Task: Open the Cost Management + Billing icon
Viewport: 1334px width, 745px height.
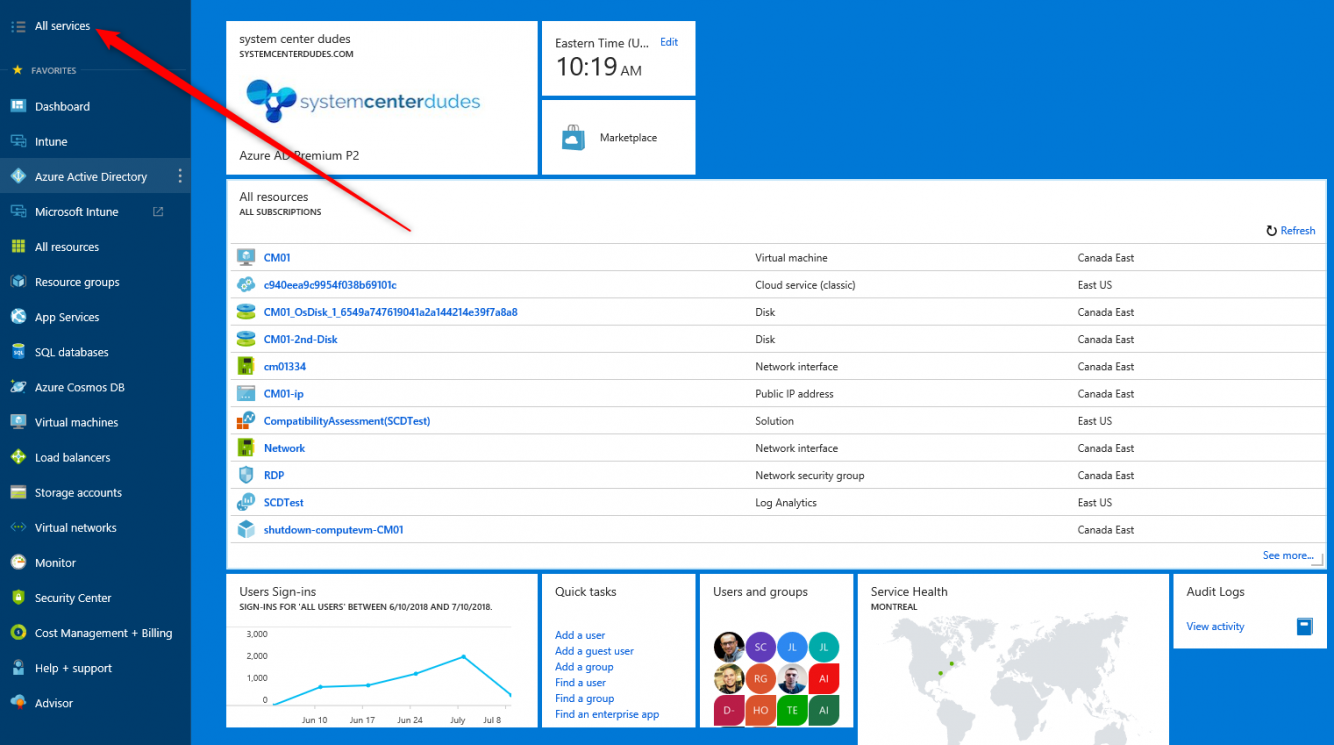Action: tap(18, 633)
